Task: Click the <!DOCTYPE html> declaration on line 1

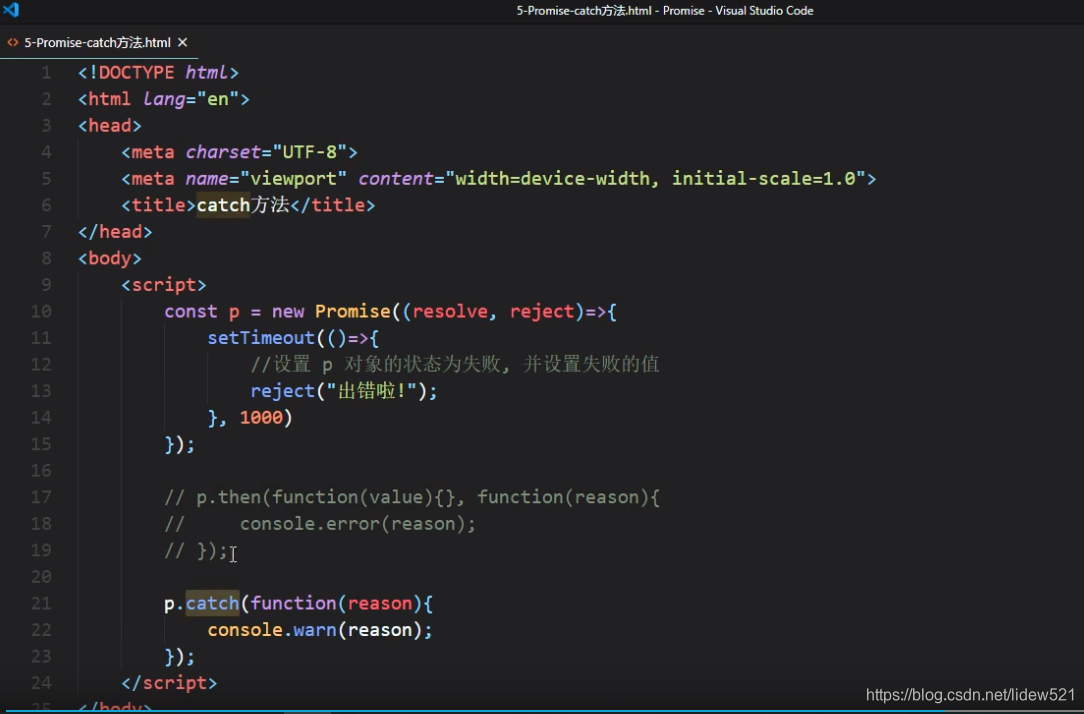Action: 158,73
